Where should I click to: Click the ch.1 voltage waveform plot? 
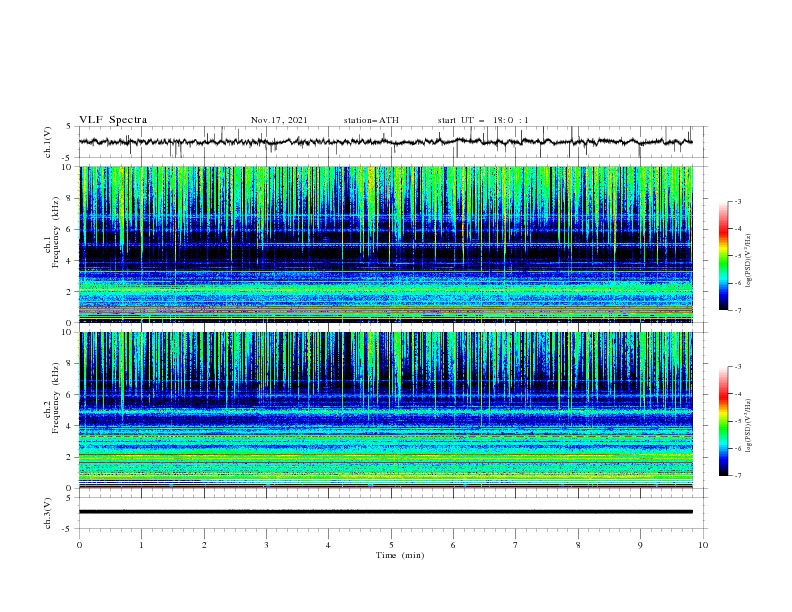(393, 142)
